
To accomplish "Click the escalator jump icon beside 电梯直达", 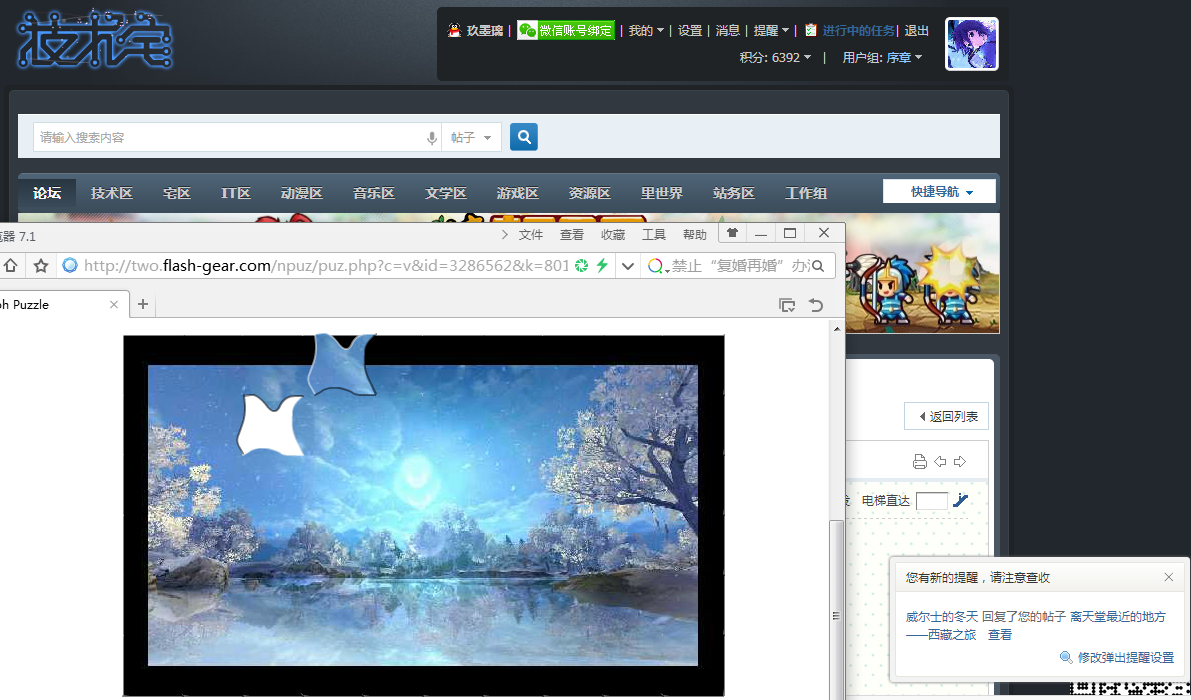I will click(961, 500).
